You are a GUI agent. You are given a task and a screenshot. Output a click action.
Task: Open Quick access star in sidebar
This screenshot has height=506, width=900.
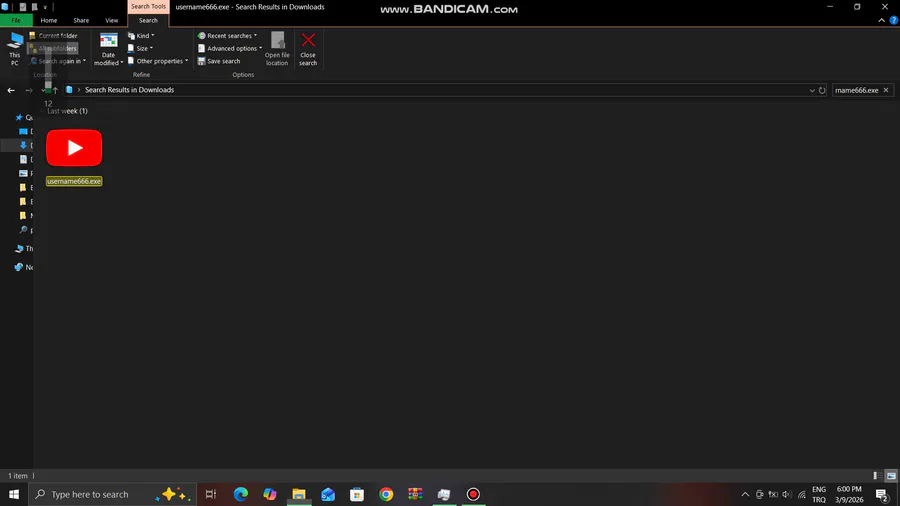tap(19, 117)
